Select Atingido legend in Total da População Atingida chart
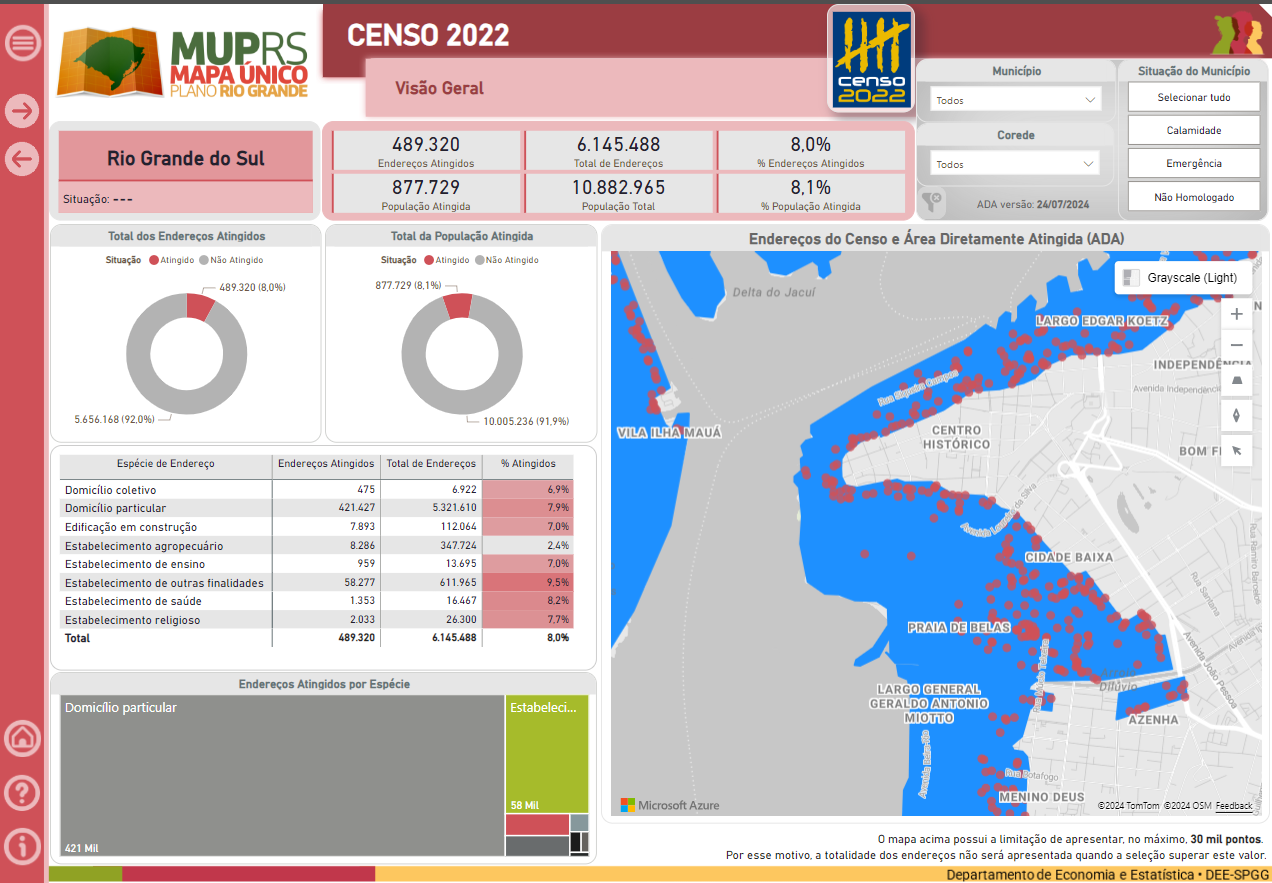Image resolution: width=1272 pixels, height=883 pixels. coord(446,260)
